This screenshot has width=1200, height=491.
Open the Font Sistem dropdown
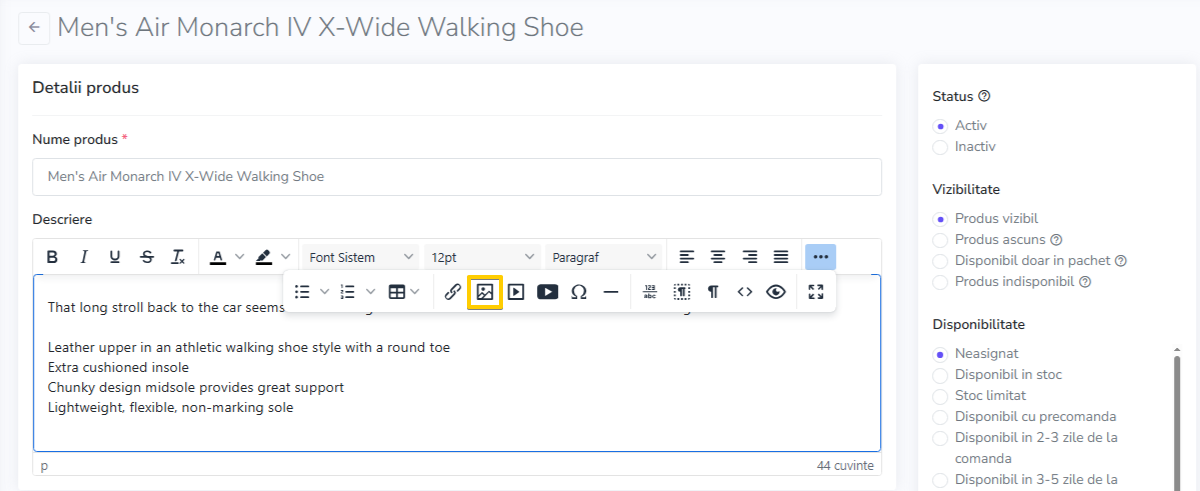pyautogui.click(x=361, y=257)
